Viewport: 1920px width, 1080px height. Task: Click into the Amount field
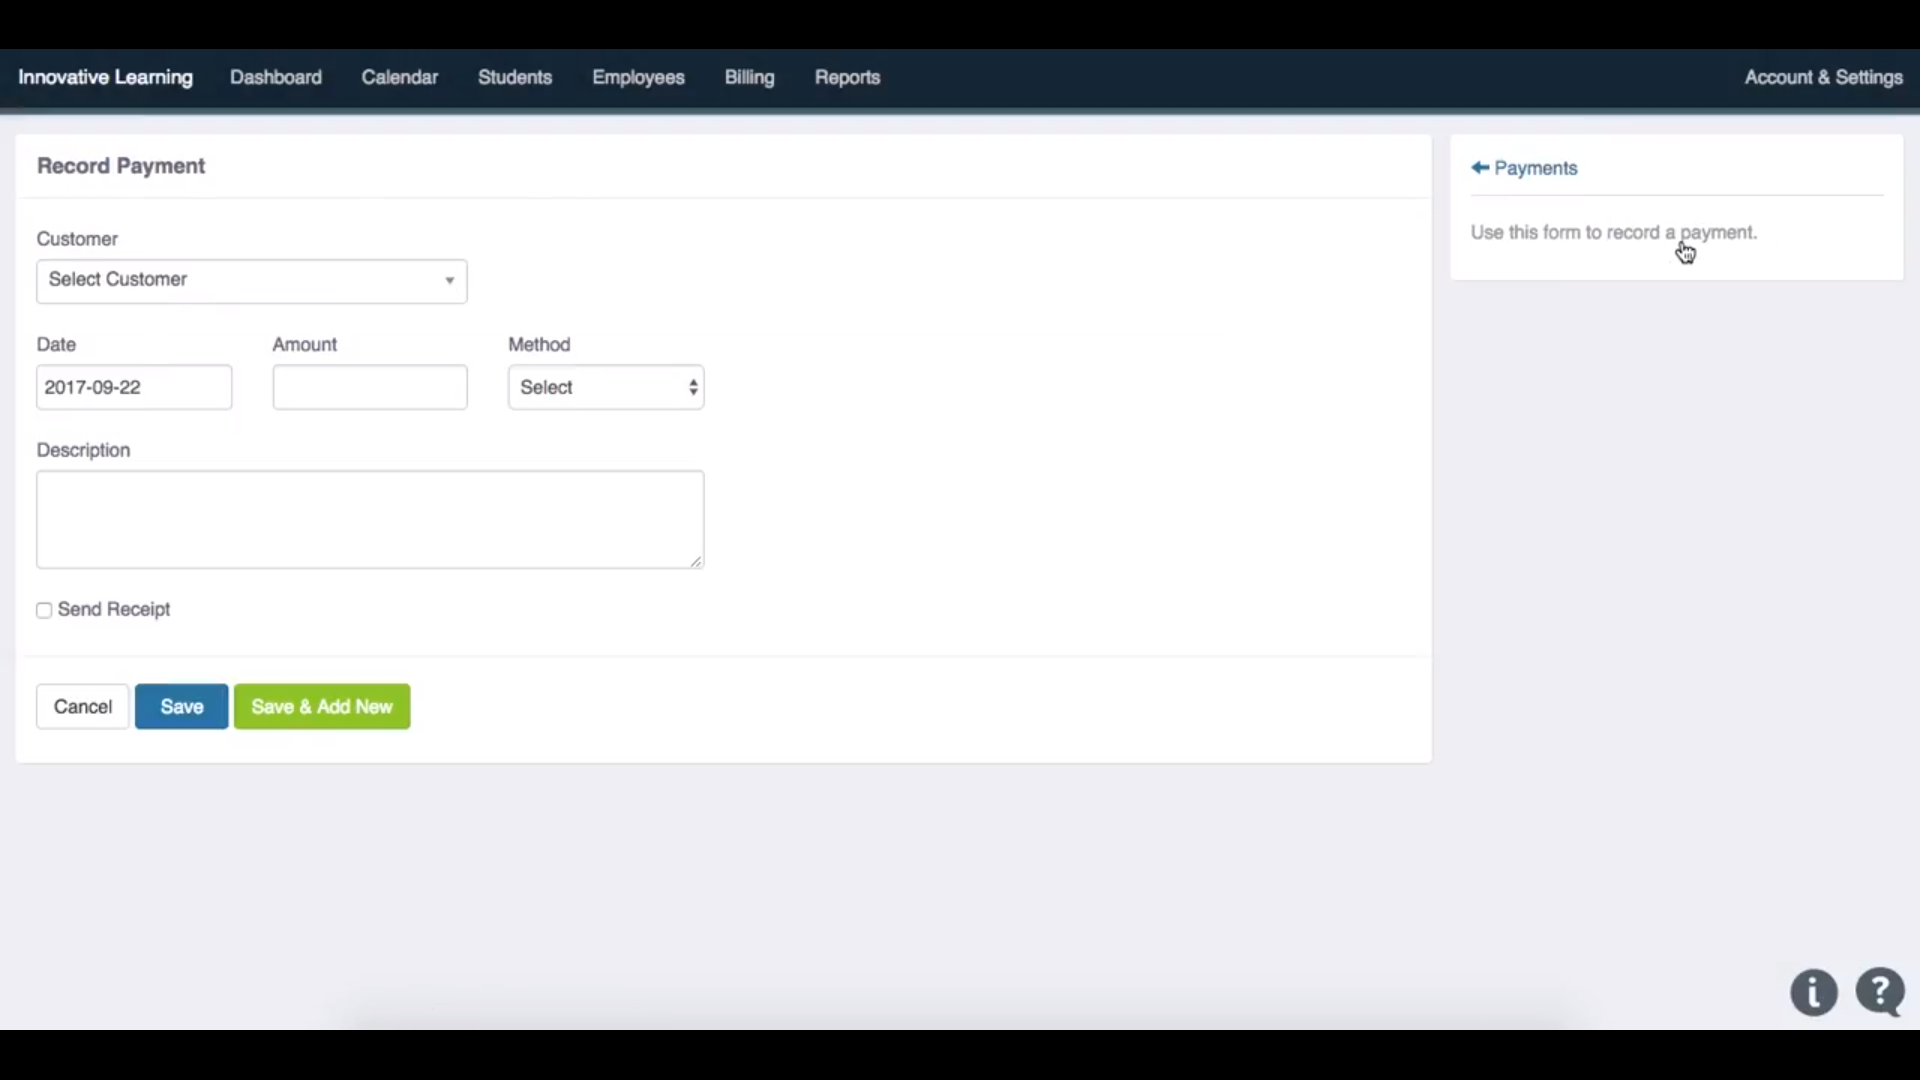(x=370, y=387)
